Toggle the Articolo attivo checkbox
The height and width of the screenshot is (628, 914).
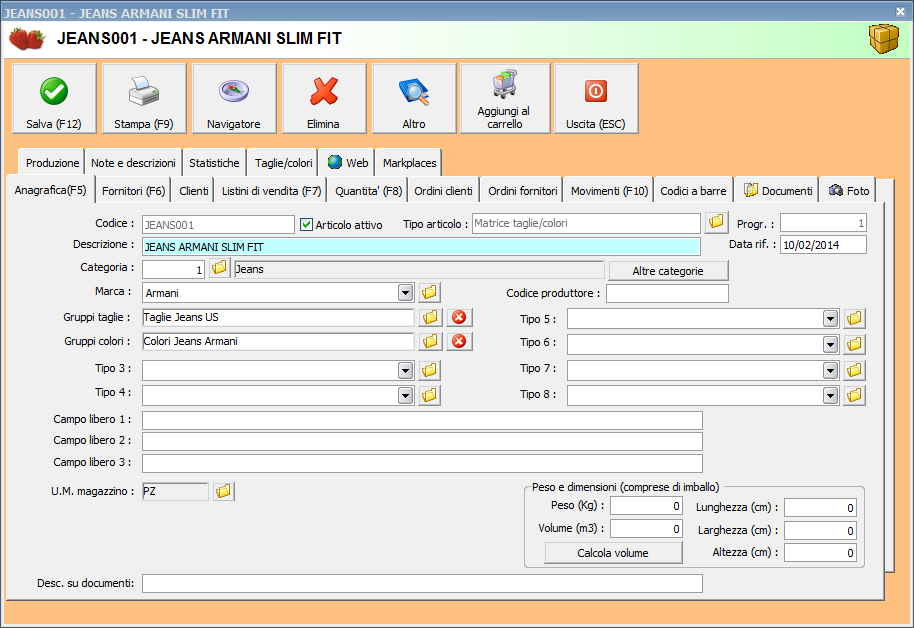point(307,224)
